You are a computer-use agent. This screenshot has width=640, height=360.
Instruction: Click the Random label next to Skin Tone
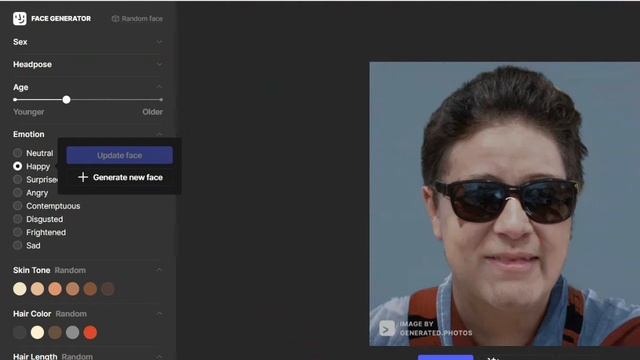coord(70,270)
